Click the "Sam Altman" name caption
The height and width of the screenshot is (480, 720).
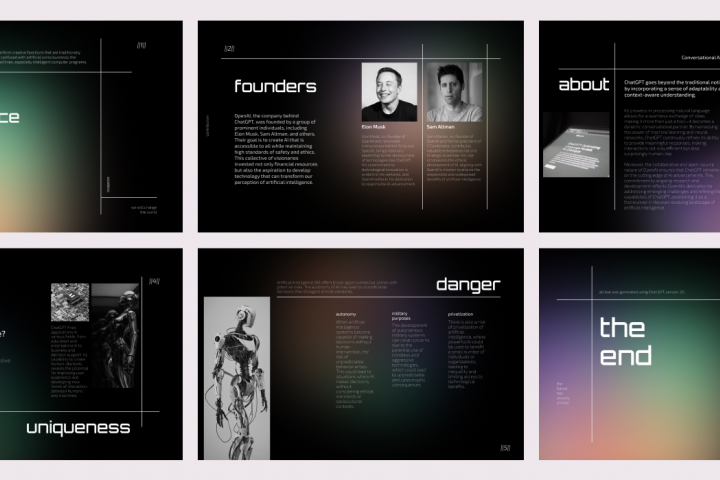click(x=441, y=127)
